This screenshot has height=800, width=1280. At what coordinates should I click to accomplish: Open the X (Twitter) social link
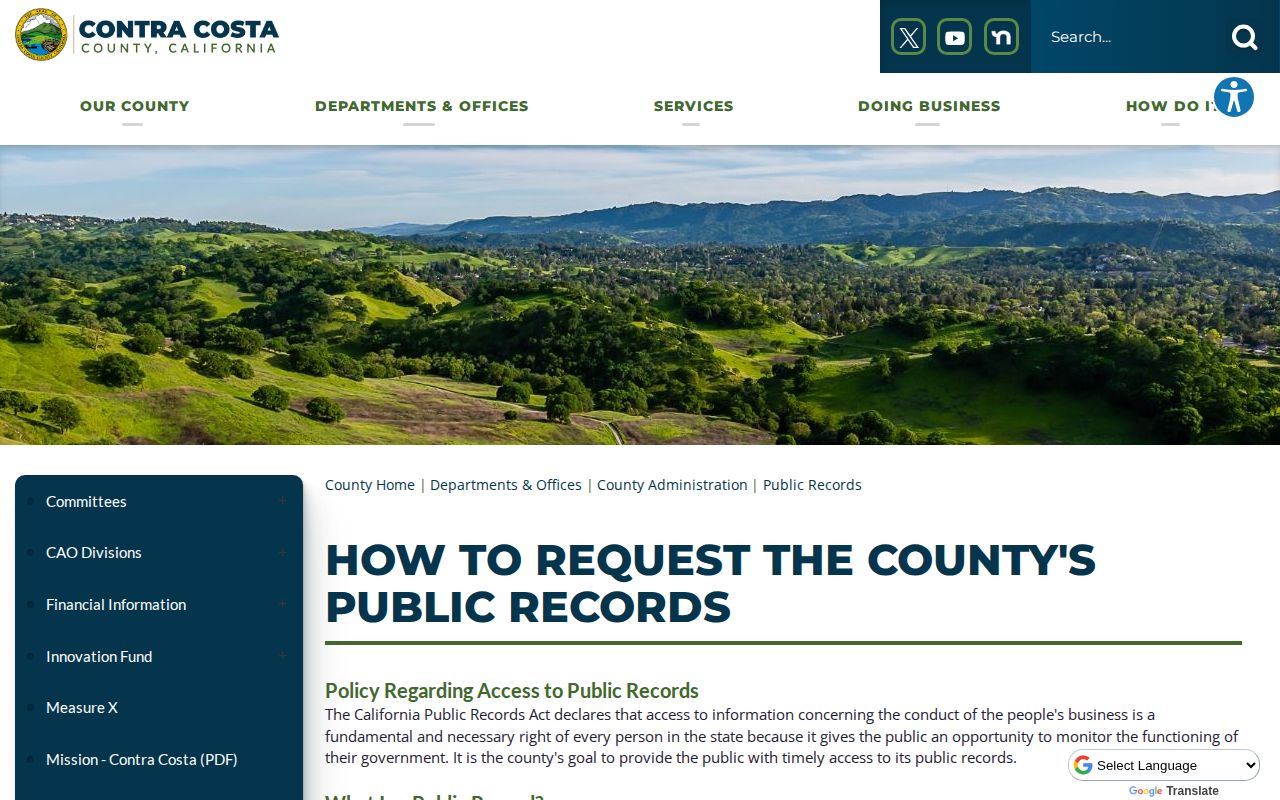[x=908, y=37]
